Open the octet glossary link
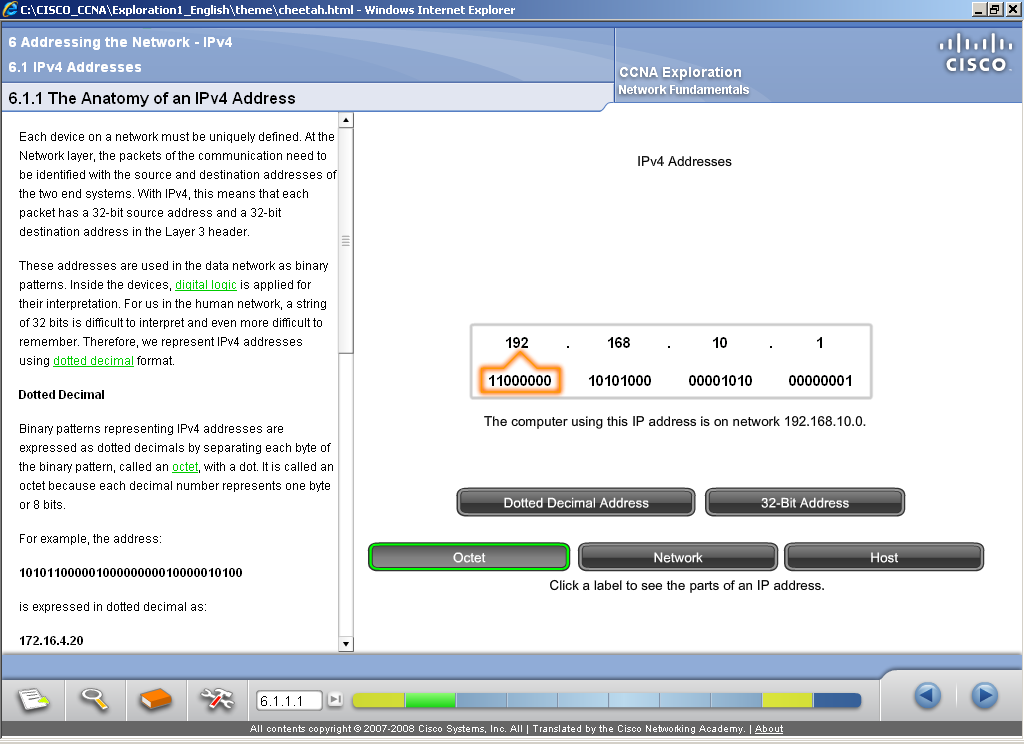The image size is (1024, 744). coord(185,466)
